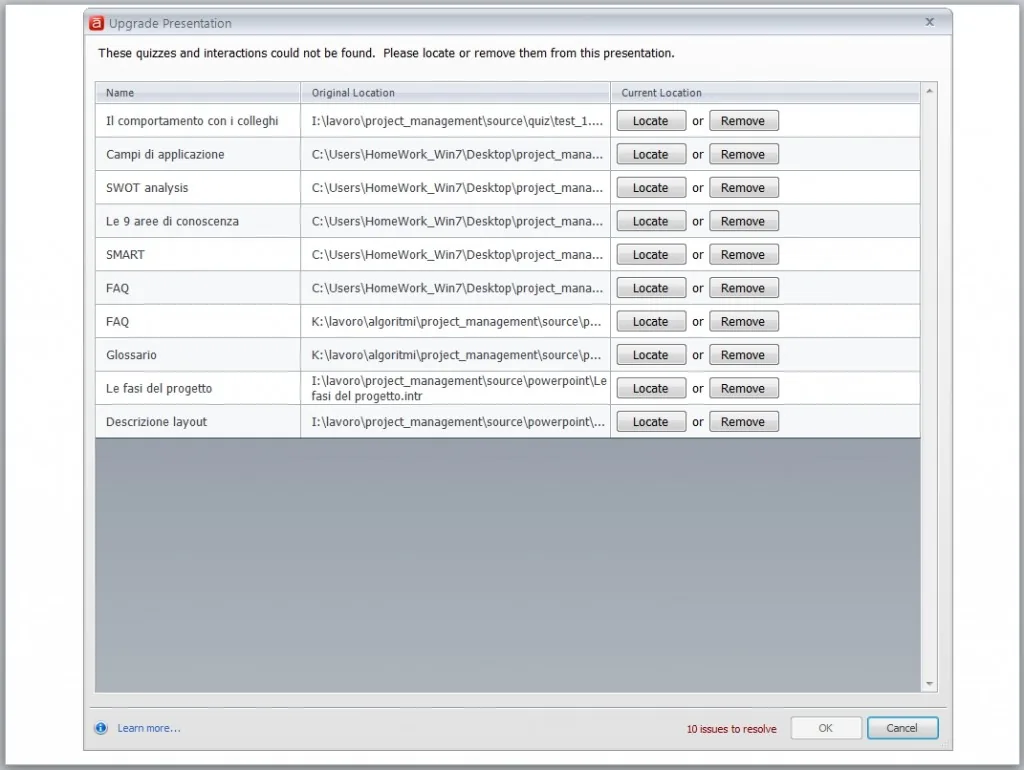
Task: Click the Name column header
Action: (x=198, y=93)
